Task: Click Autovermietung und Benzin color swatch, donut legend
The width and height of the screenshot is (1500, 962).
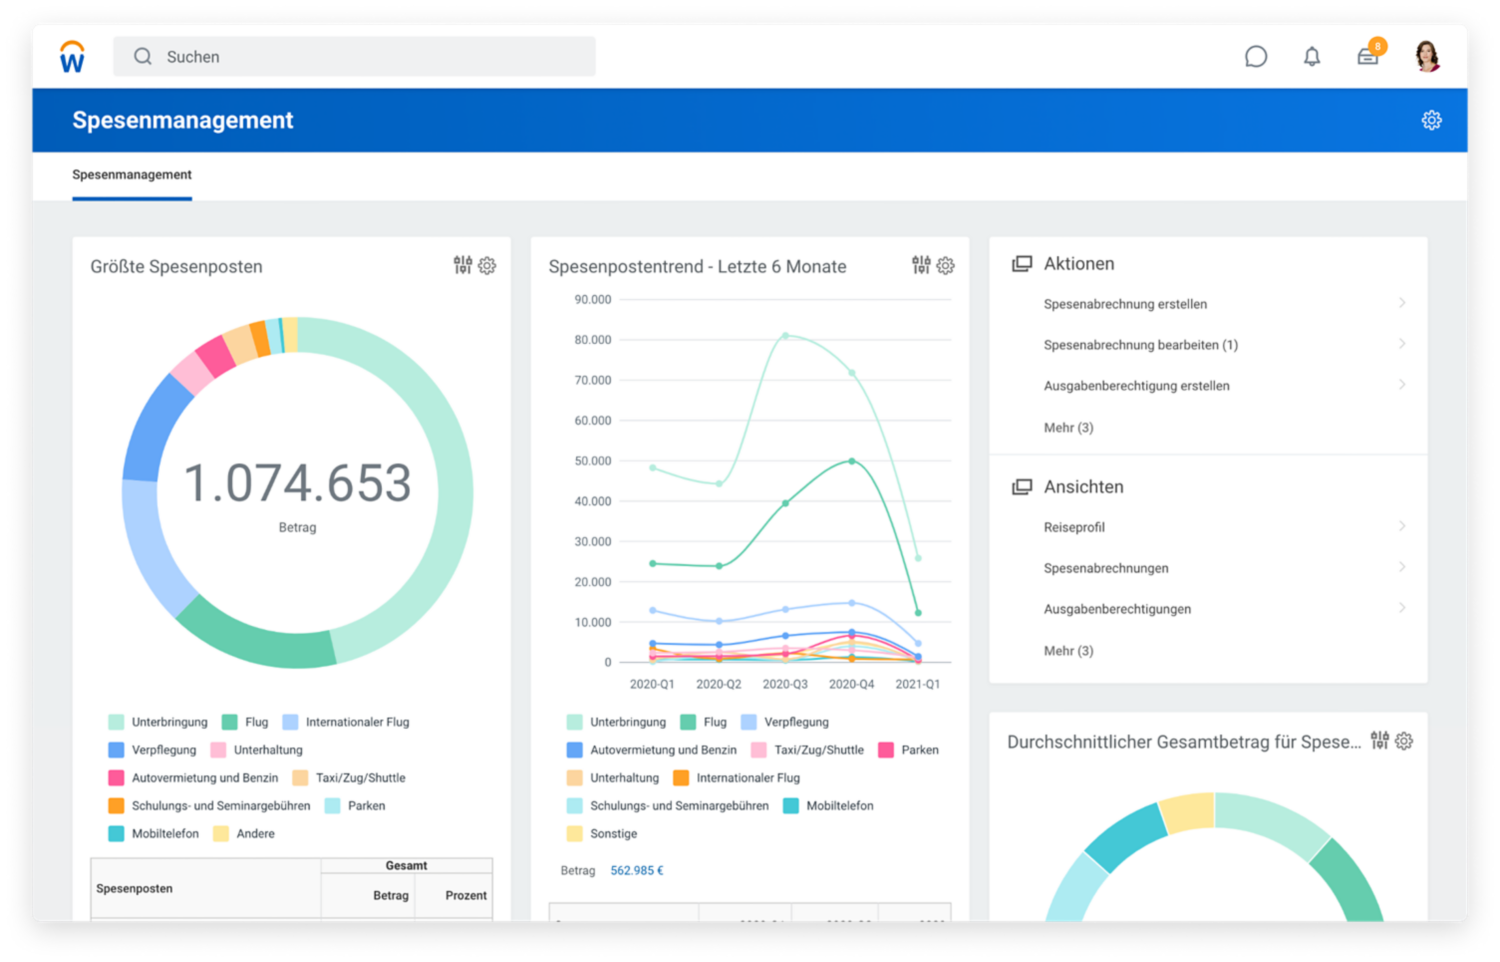Action: coord(116,778)
